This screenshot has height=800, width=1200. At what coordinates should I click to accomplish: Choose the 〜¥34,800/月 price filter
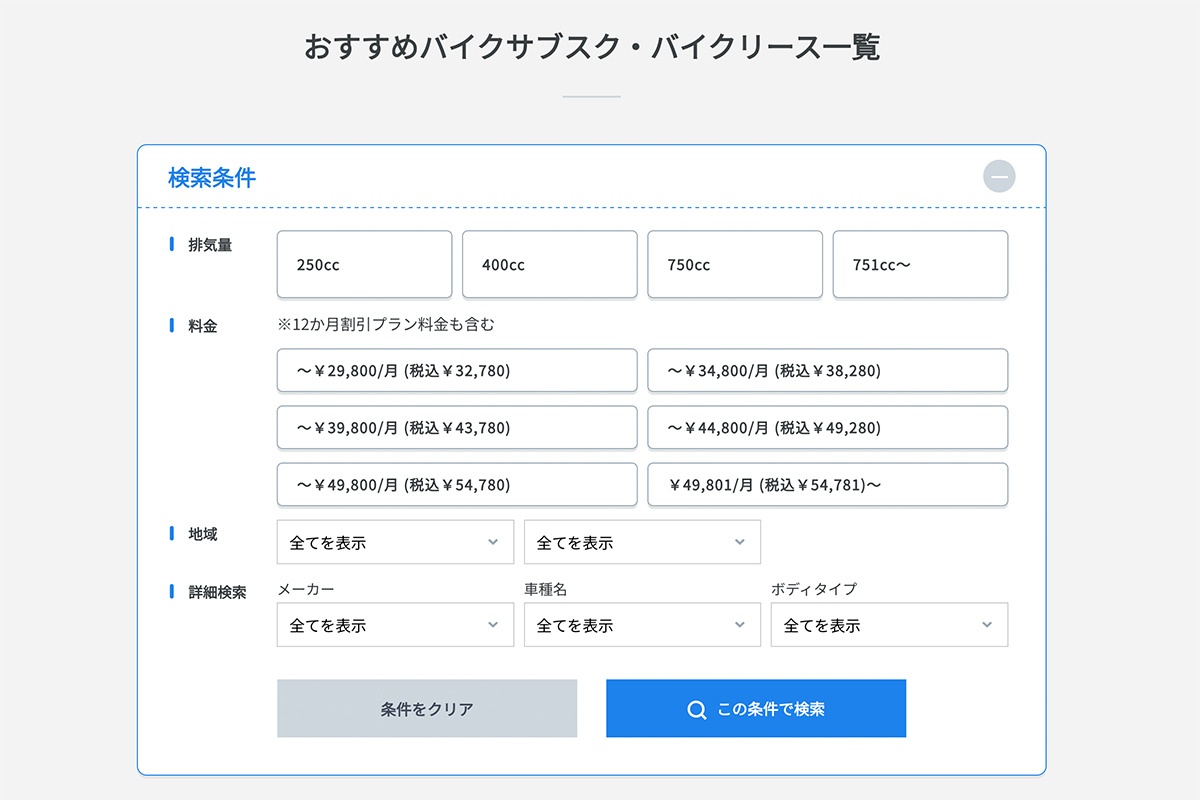click(x=828, y=371)
